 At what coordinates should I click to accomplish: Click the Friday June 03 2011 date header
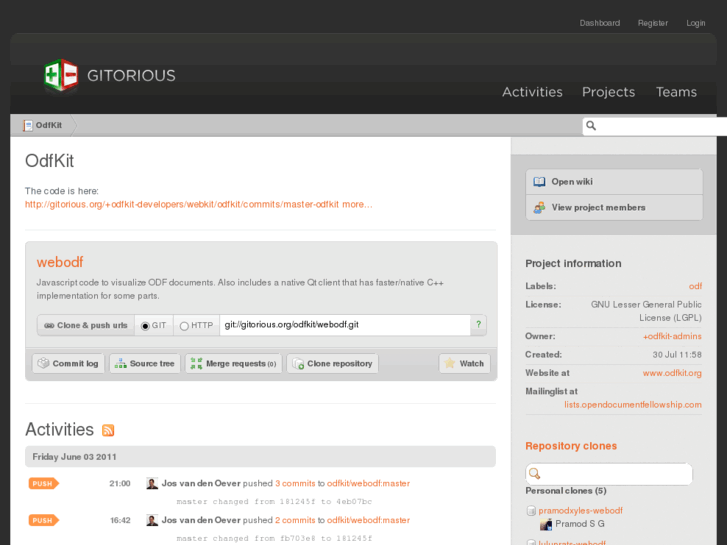coord(260,457)
